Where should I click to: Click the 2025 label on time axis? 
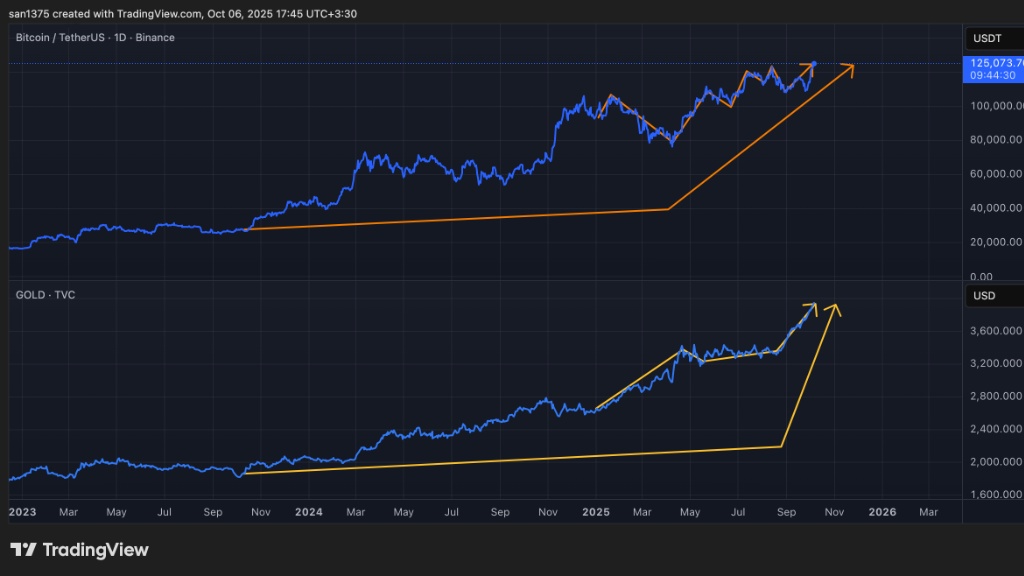(595, 512)
